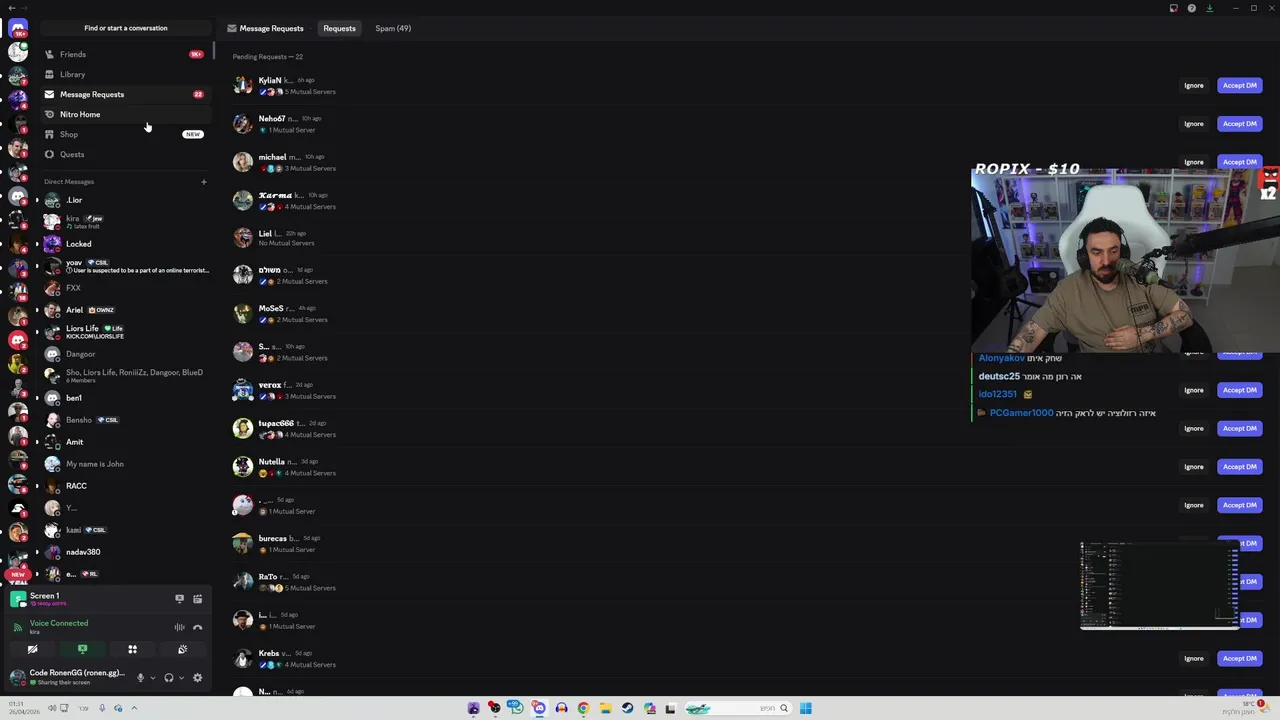Open Steam from the taskbar

coord(627,708)
